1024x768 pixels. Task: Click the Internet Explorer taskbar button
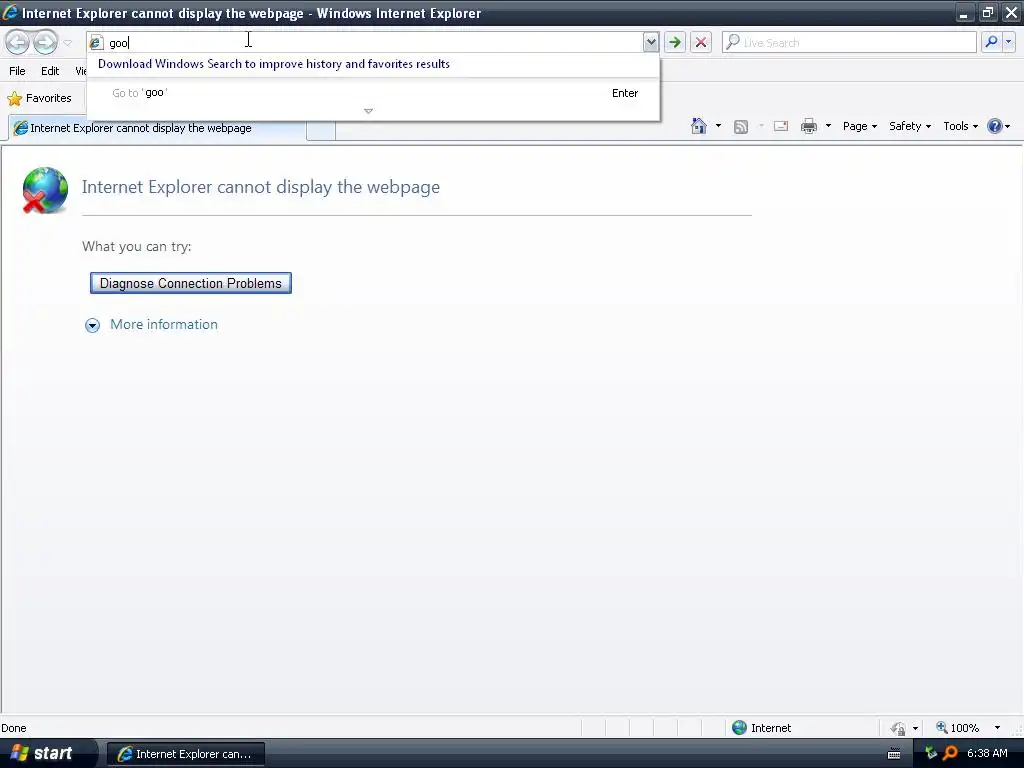[185, 754]
